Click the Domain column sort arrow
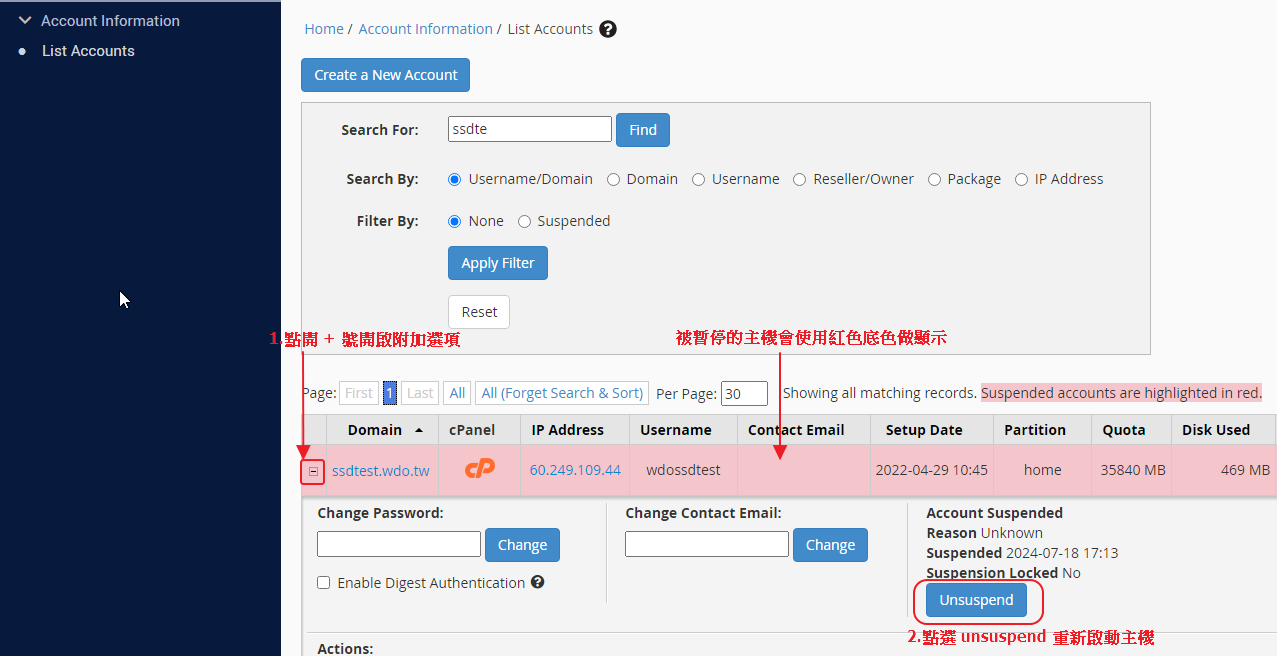This screenshot has height=656, width=1277. (x=418, y=430)
